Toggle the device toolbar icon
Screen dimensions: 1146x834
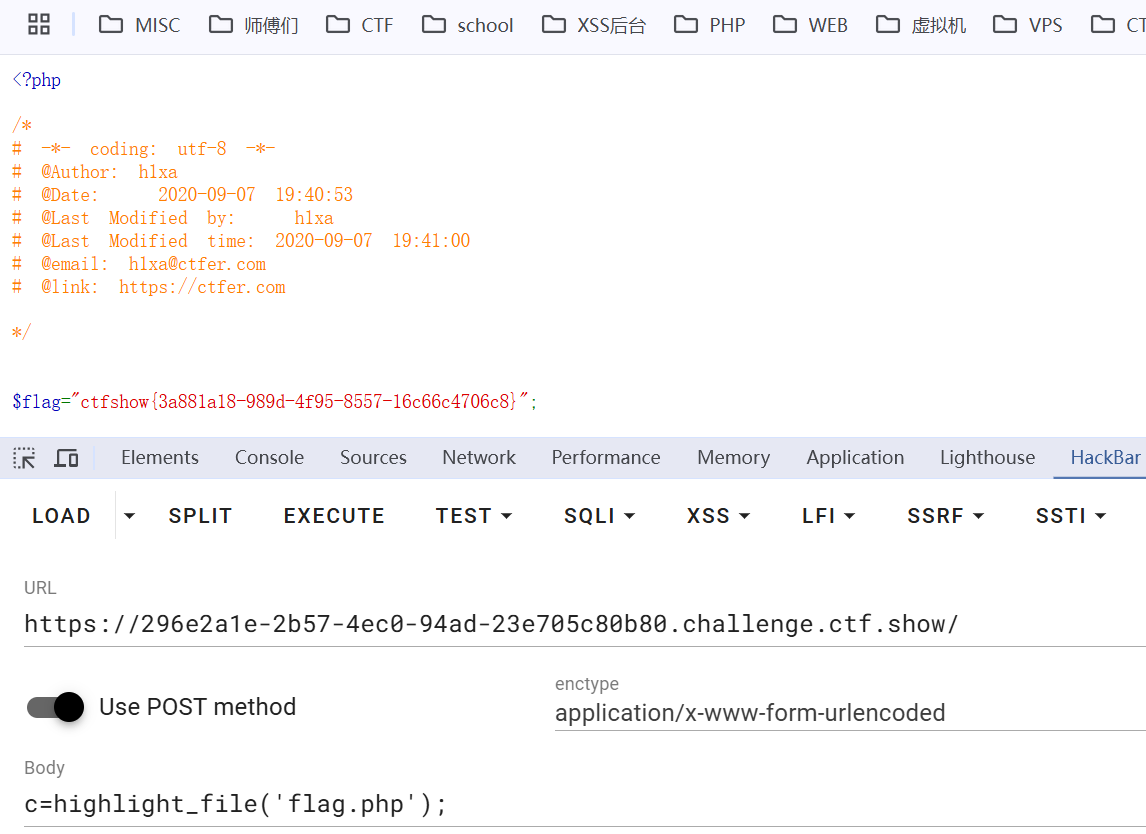coord(66,458)
